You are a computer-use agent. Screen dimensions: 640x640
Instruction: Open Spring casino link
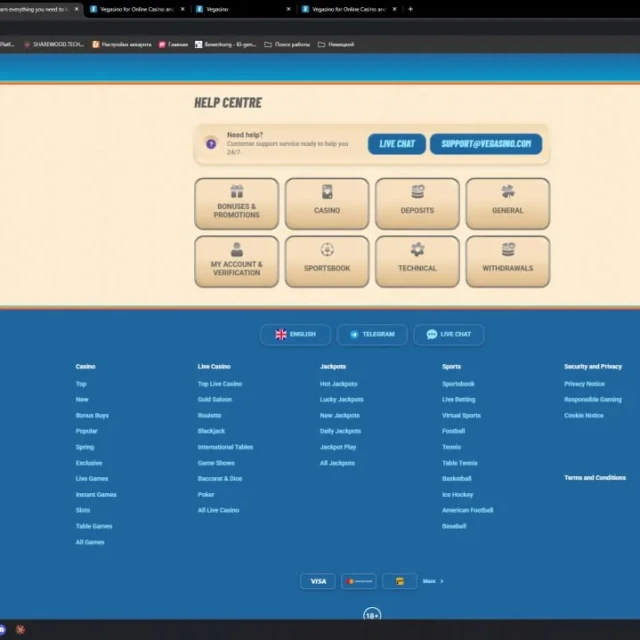85,447
